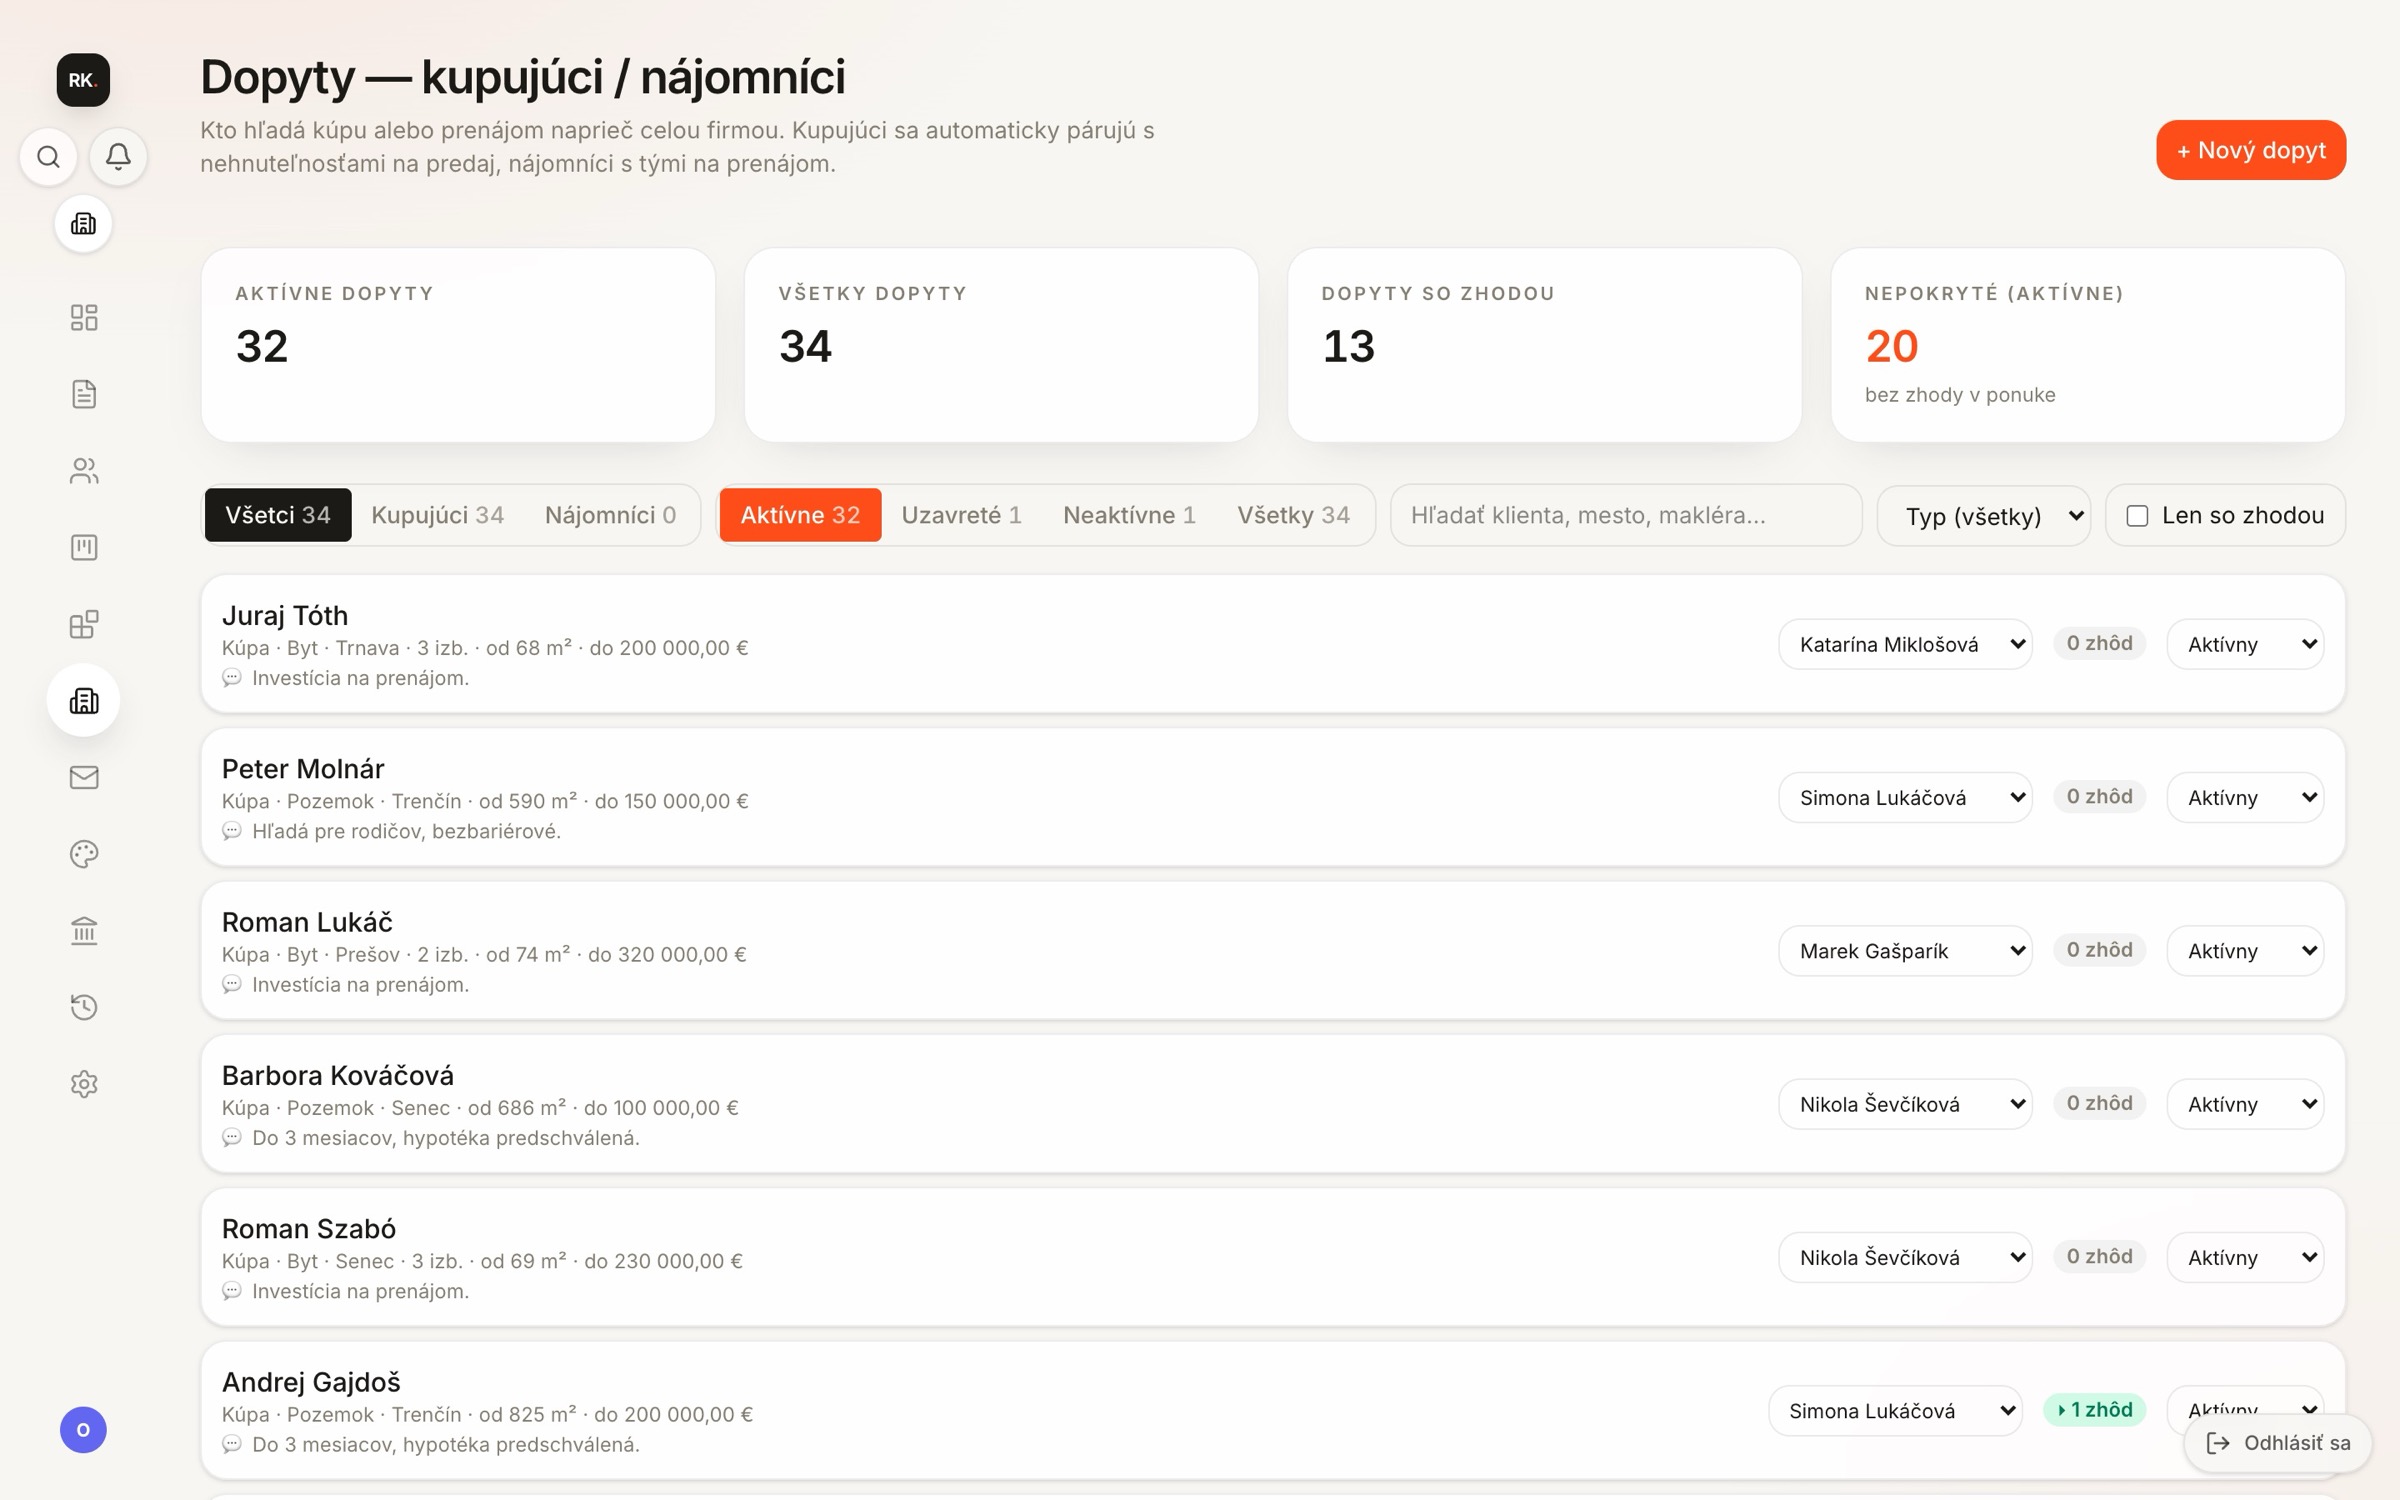The width and height of the screenshot is (2400, 1500).
Task: Open agent dropdown for Andrej Gajdoš
Action: tap(1895, 1410)
